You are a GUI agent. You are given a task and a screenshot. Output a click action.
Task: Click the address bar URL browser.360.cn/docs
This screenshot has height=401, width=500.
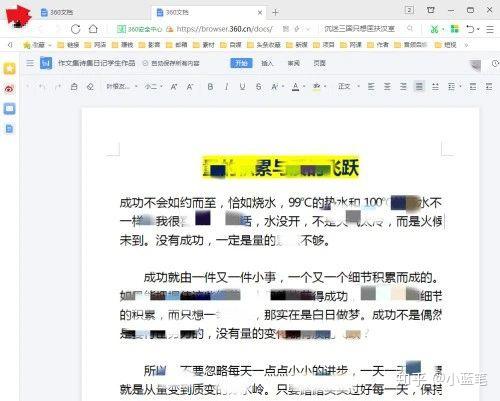[224, 29]
